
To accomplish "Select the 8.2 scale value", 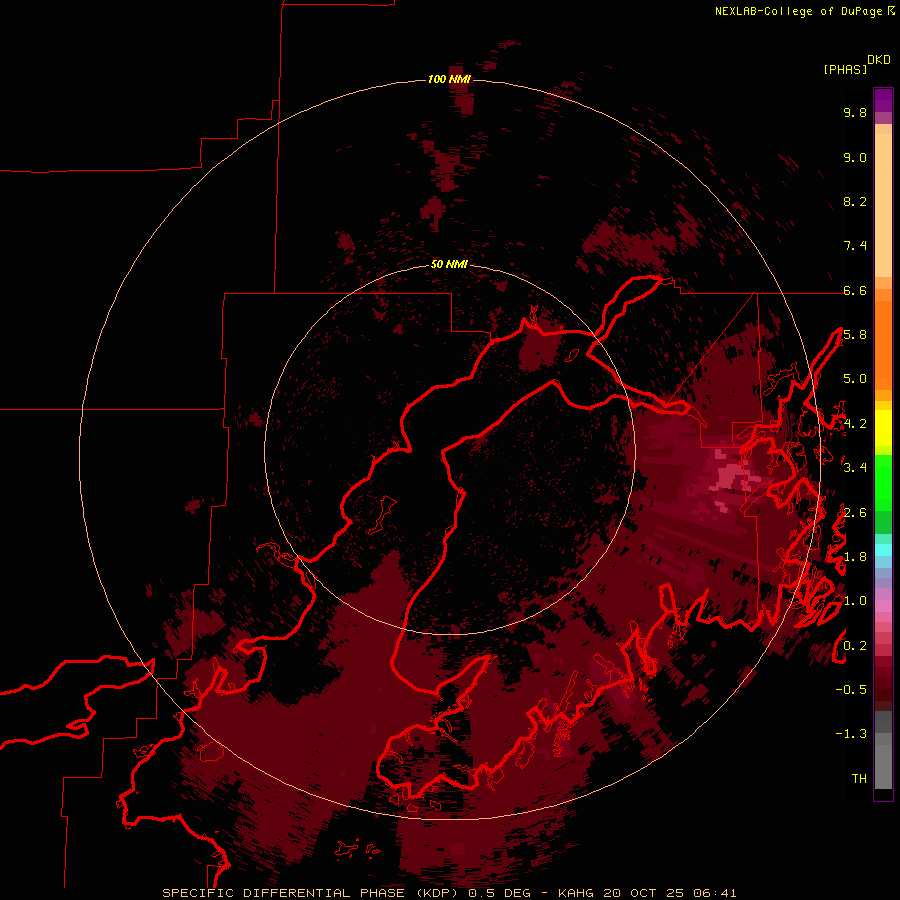I will click(855, 201).
